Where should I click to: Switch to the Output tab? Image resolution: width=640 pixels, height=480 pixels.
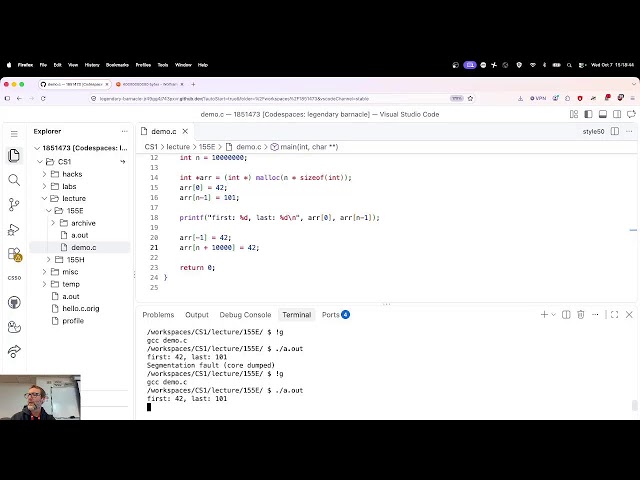tap(197, 315)
